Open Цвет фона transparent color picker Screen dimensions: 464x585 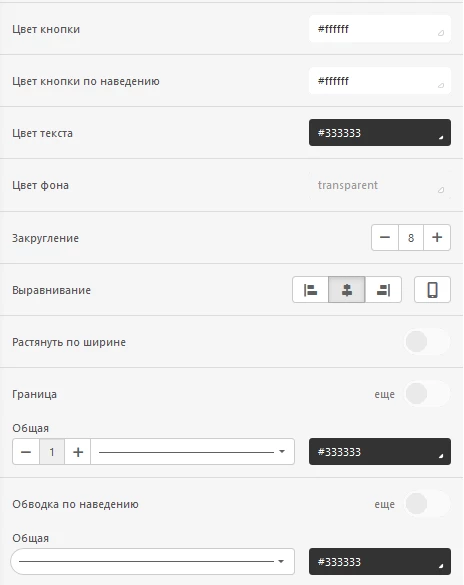[x=380, y=185]
